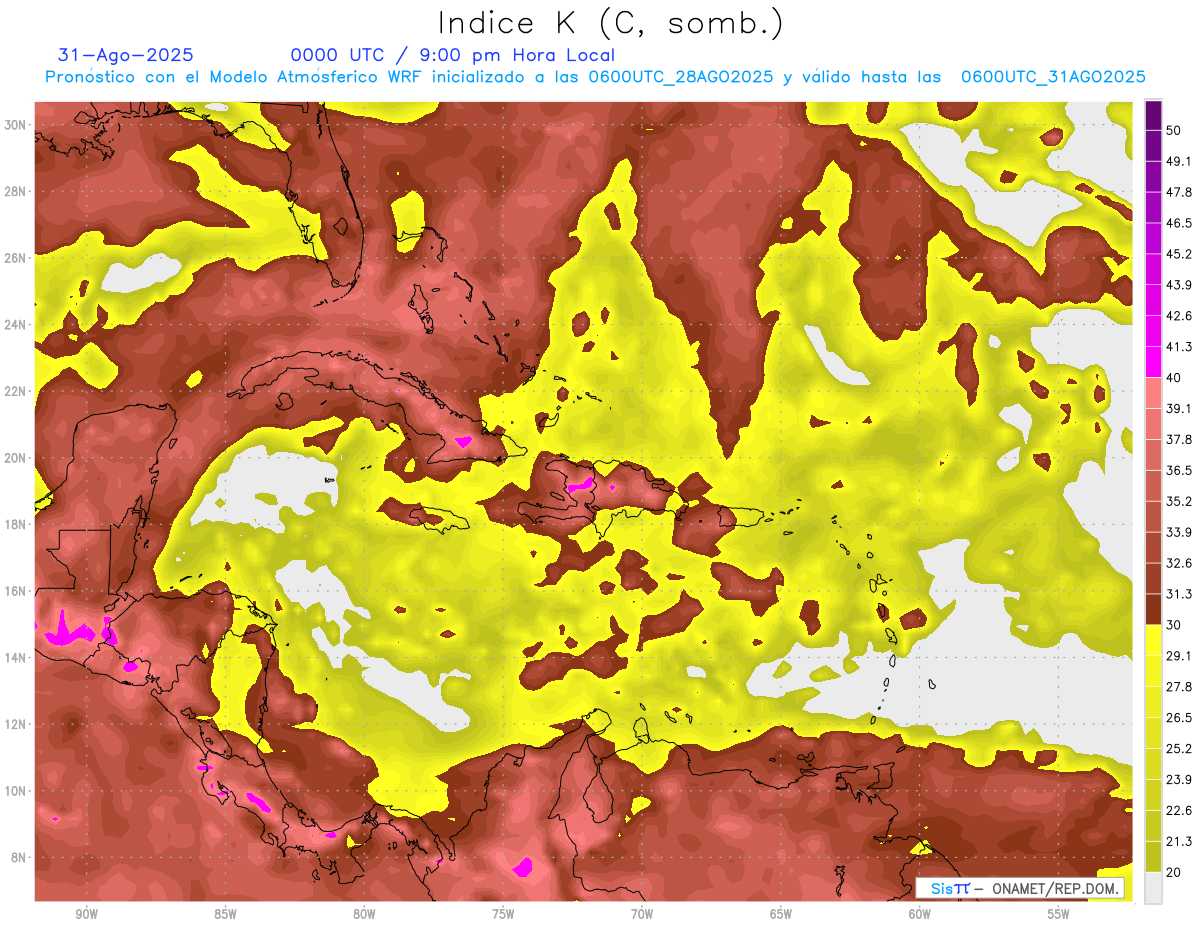Screen dimensions: 1200x927
Task: Select the '45.2' scale label
Action: tap(1178, 254)
